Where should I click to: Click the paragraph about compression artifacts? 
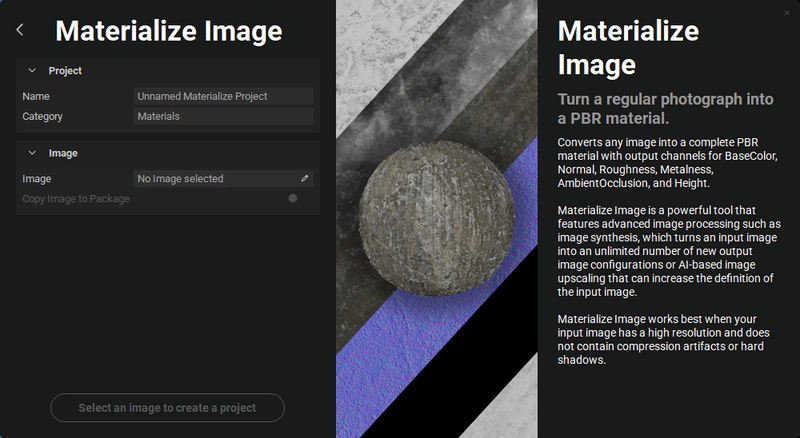tap(663, 339)
